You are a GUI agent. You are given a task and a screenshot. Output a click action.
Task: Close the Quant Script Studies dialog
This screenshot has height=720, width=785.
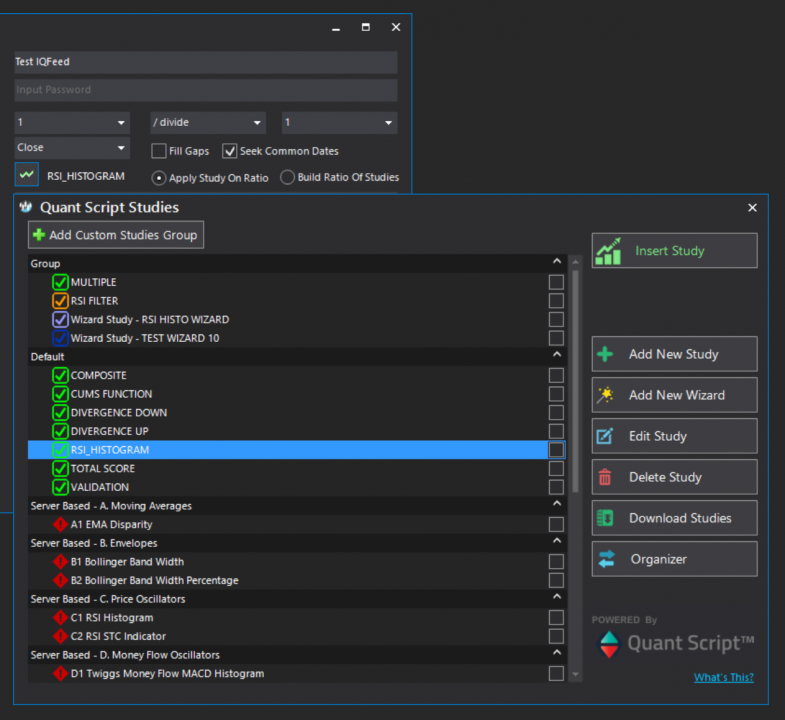(x=752, y=207)
